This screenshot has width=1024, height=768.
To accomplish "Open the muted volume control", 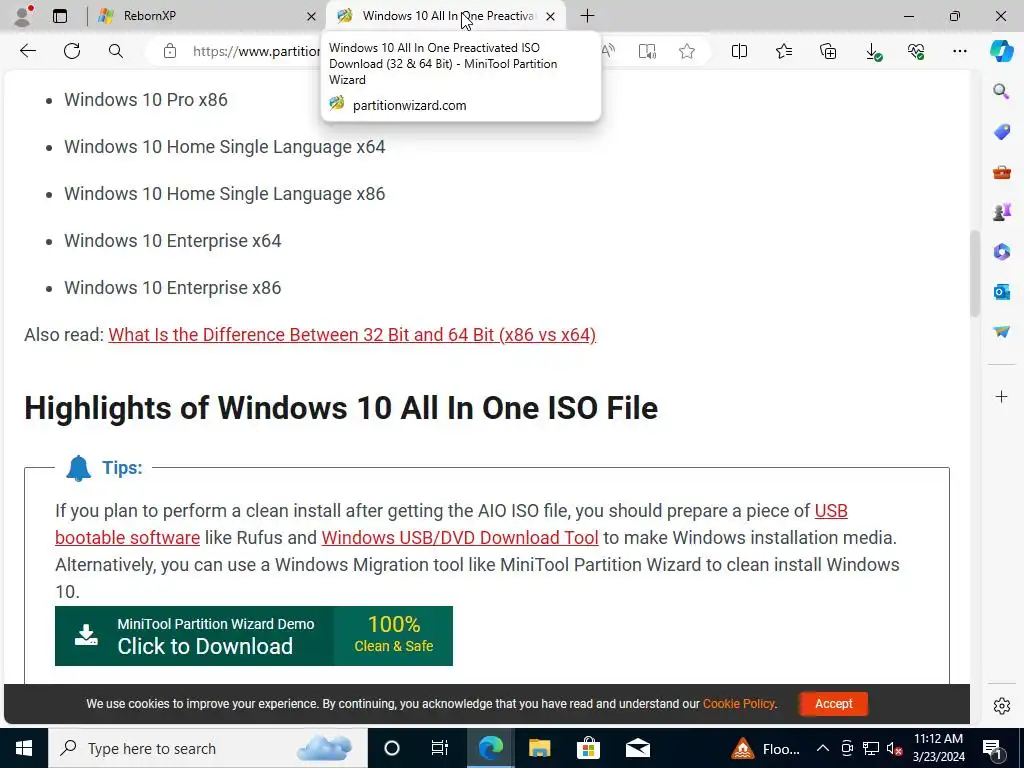I will pyautogui.click(x=895, y=748).
